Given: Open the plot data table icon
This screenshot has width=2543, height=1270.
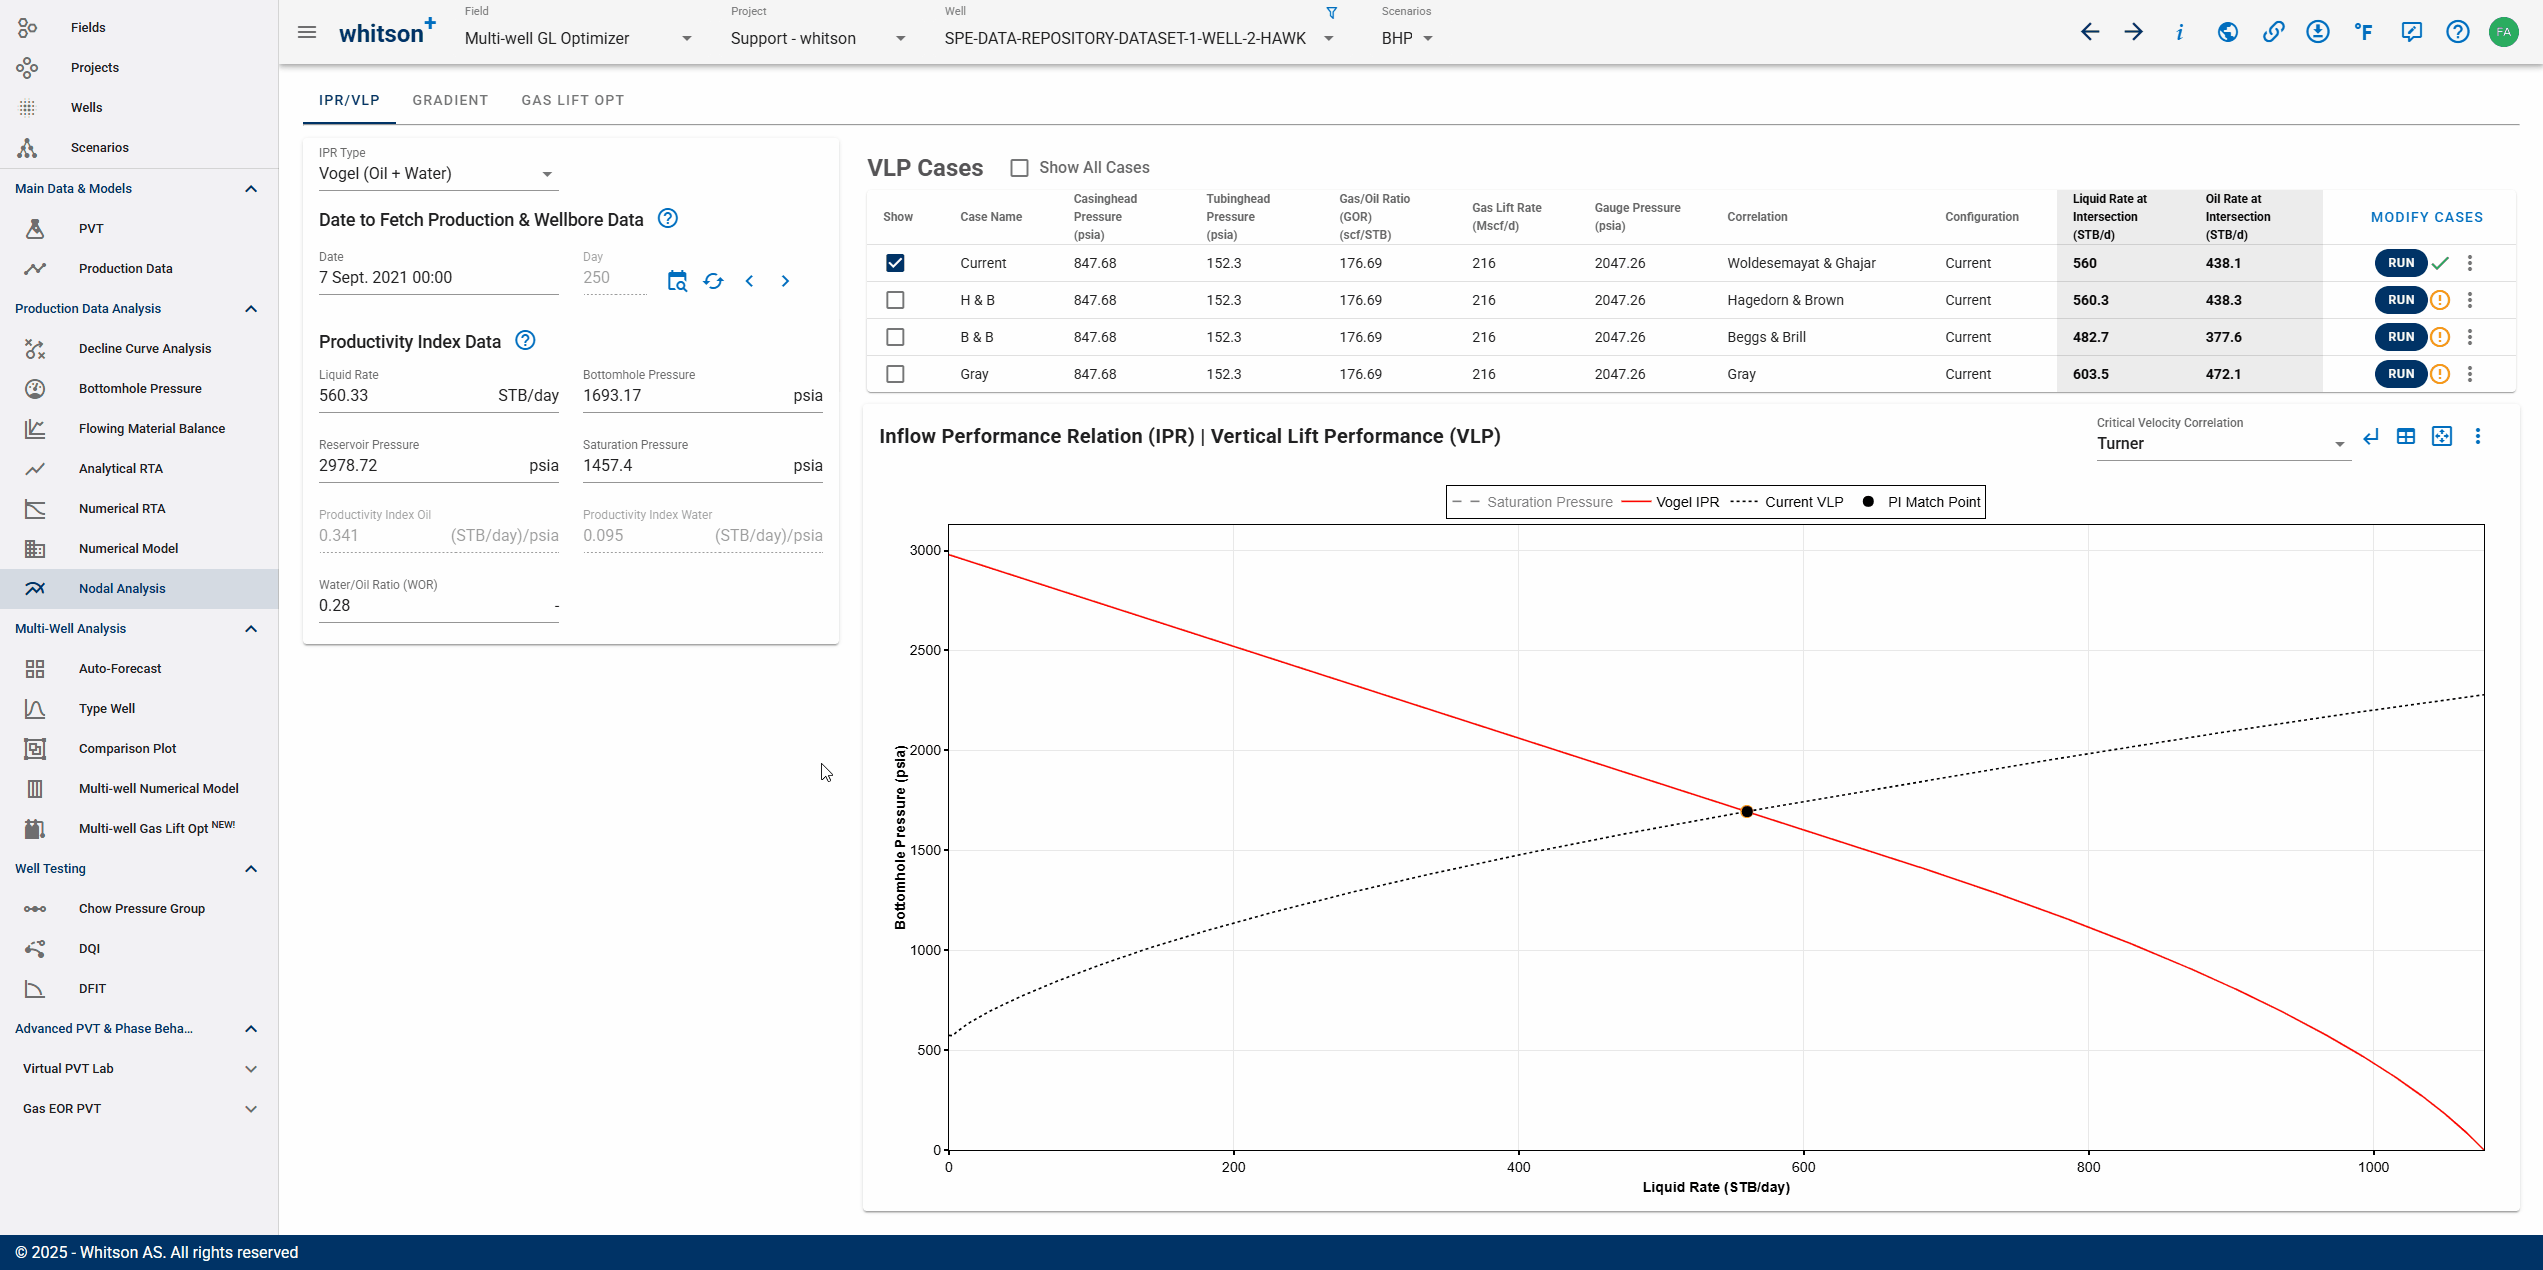Looking at the screenshot, I should (2406, 436).
